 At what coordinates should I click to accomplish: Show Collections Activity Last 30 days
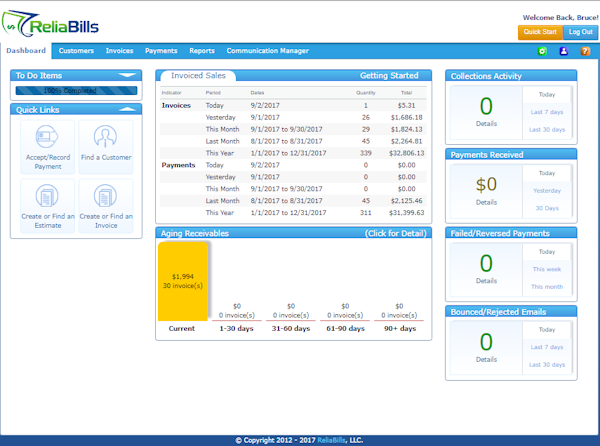tap(547, 130)
